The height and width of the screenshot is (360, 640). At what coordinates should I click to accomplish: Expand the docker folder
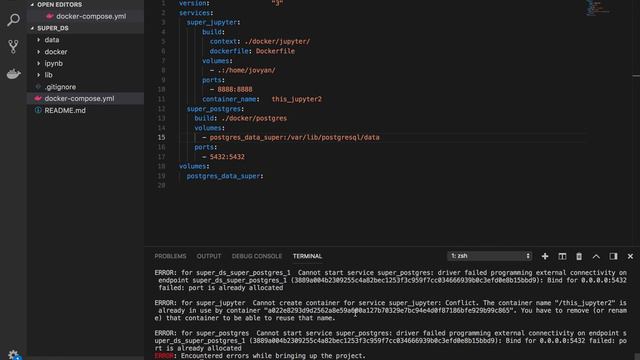pos(56,52)
